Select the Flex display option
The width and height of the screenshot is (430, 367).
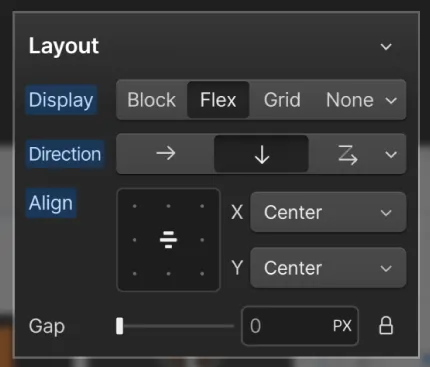(x=218, y=100)
